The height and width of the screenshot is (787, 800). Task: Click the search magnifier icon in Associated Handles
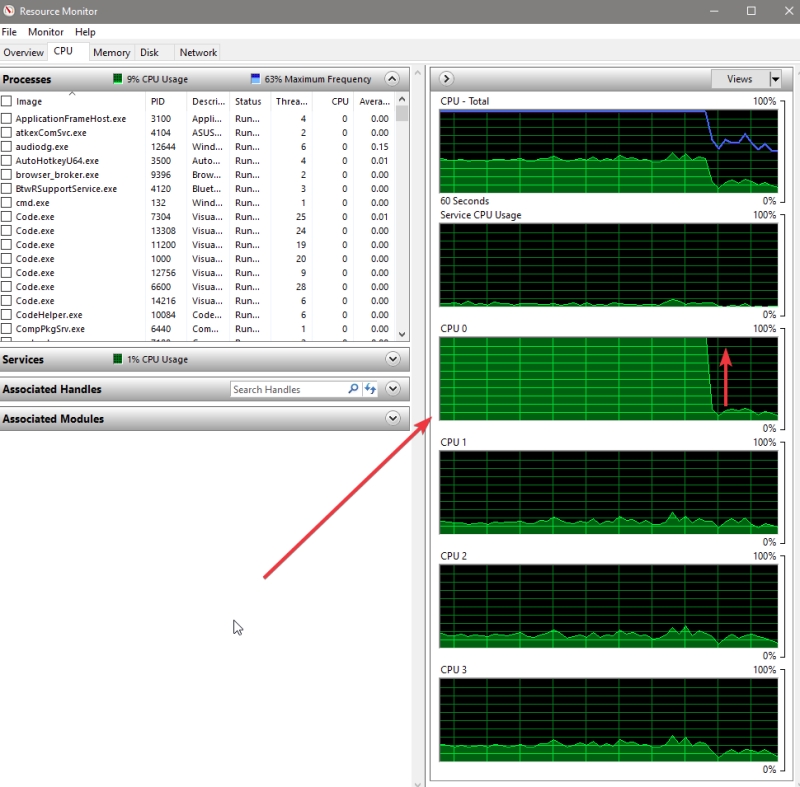(353, 389)
